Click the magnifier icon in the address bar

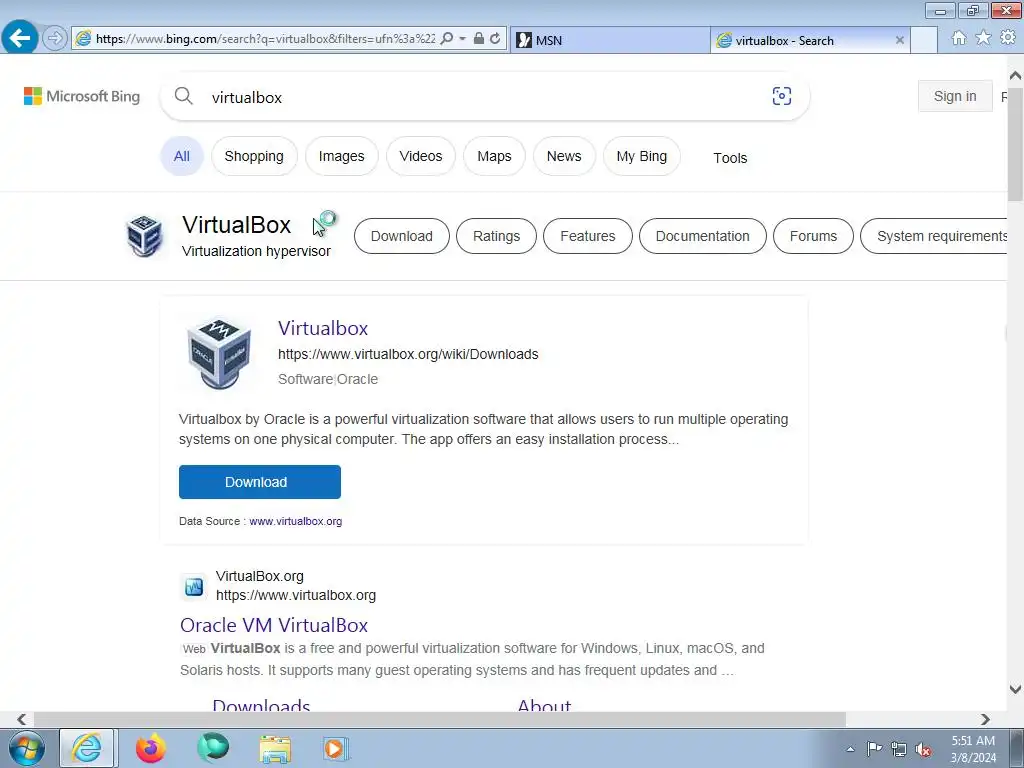(x=447, y=39)
